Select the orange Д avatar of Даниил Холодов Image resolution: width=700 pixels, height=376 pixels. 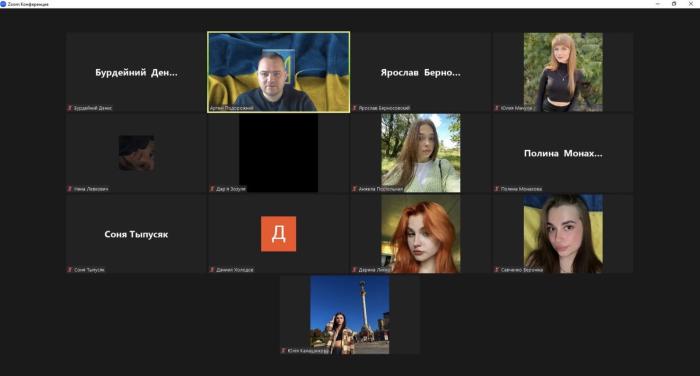tap(279, 234)
